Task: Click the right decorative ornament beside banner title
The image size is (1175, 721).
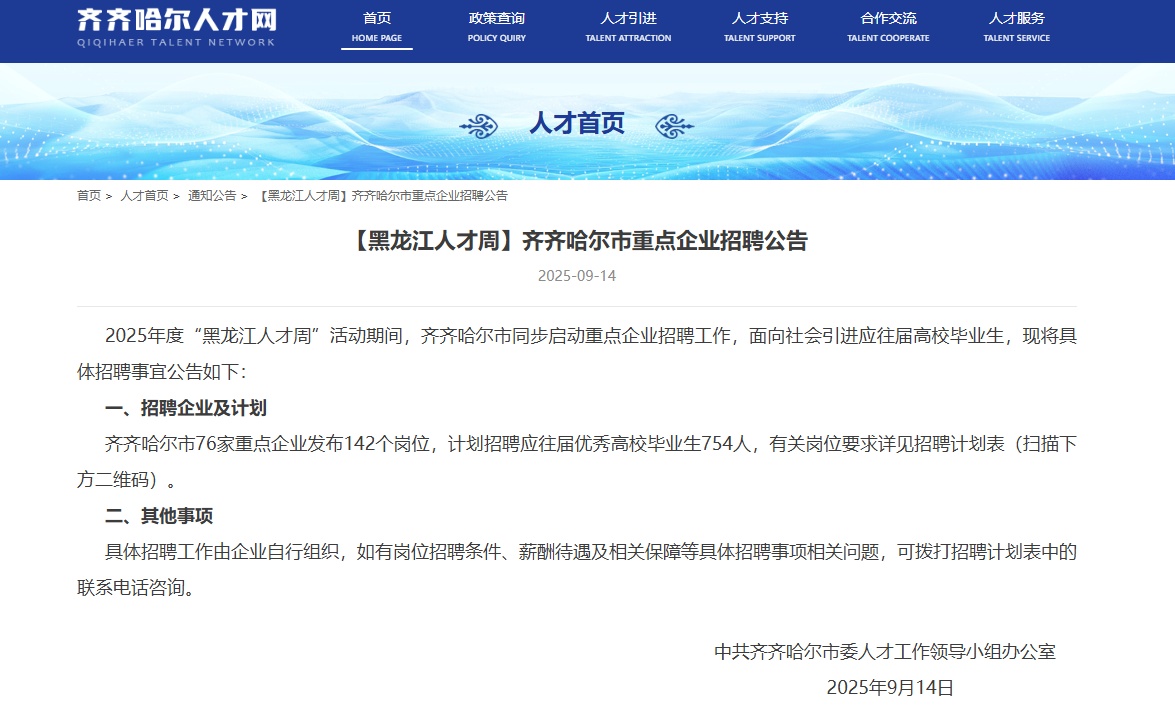Action: click(674, 125)
